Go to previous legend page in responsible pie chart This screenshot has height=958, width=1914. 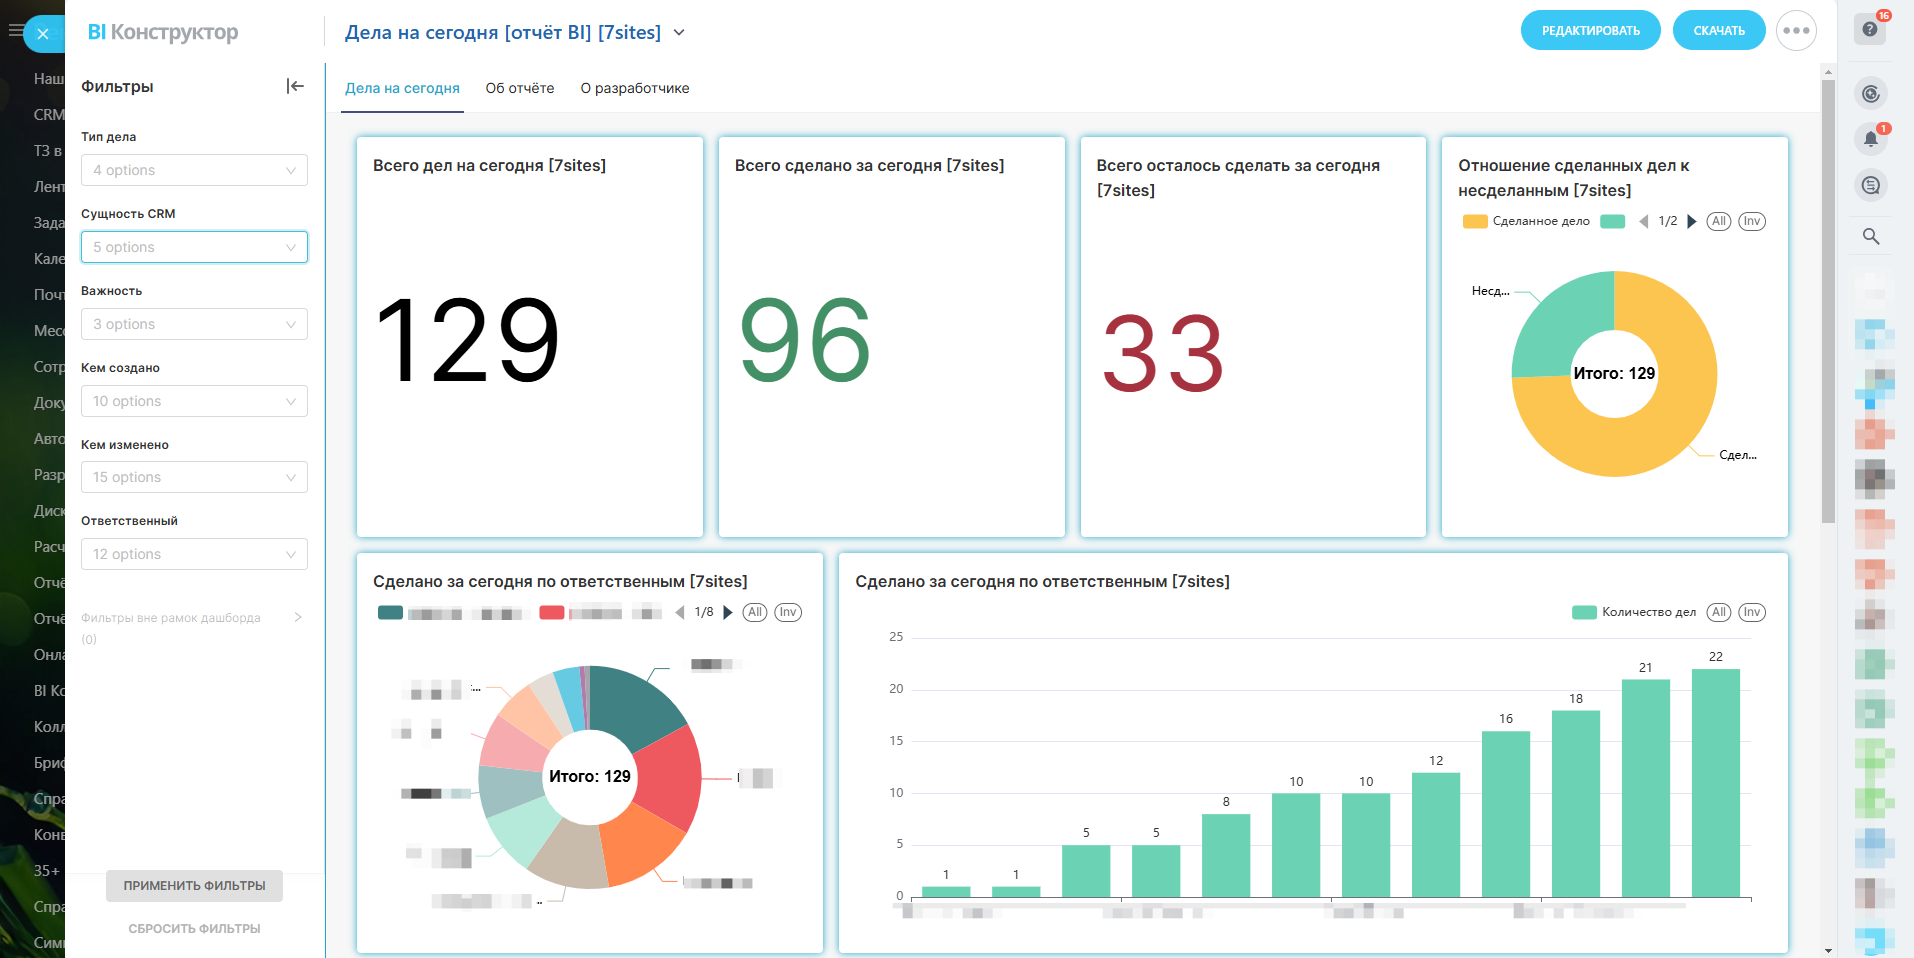coord(680,612)
